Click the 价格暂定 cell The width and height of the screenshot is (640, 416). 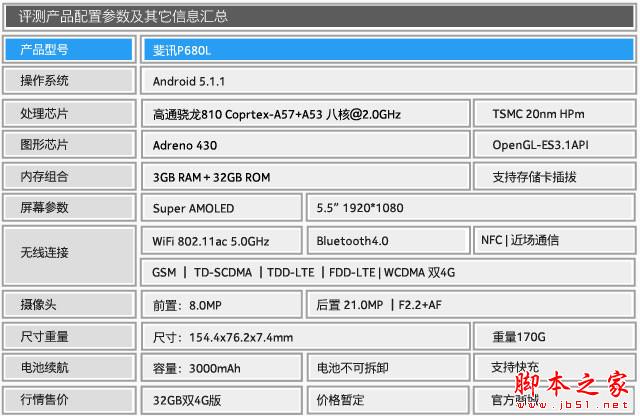coord(388,400)
